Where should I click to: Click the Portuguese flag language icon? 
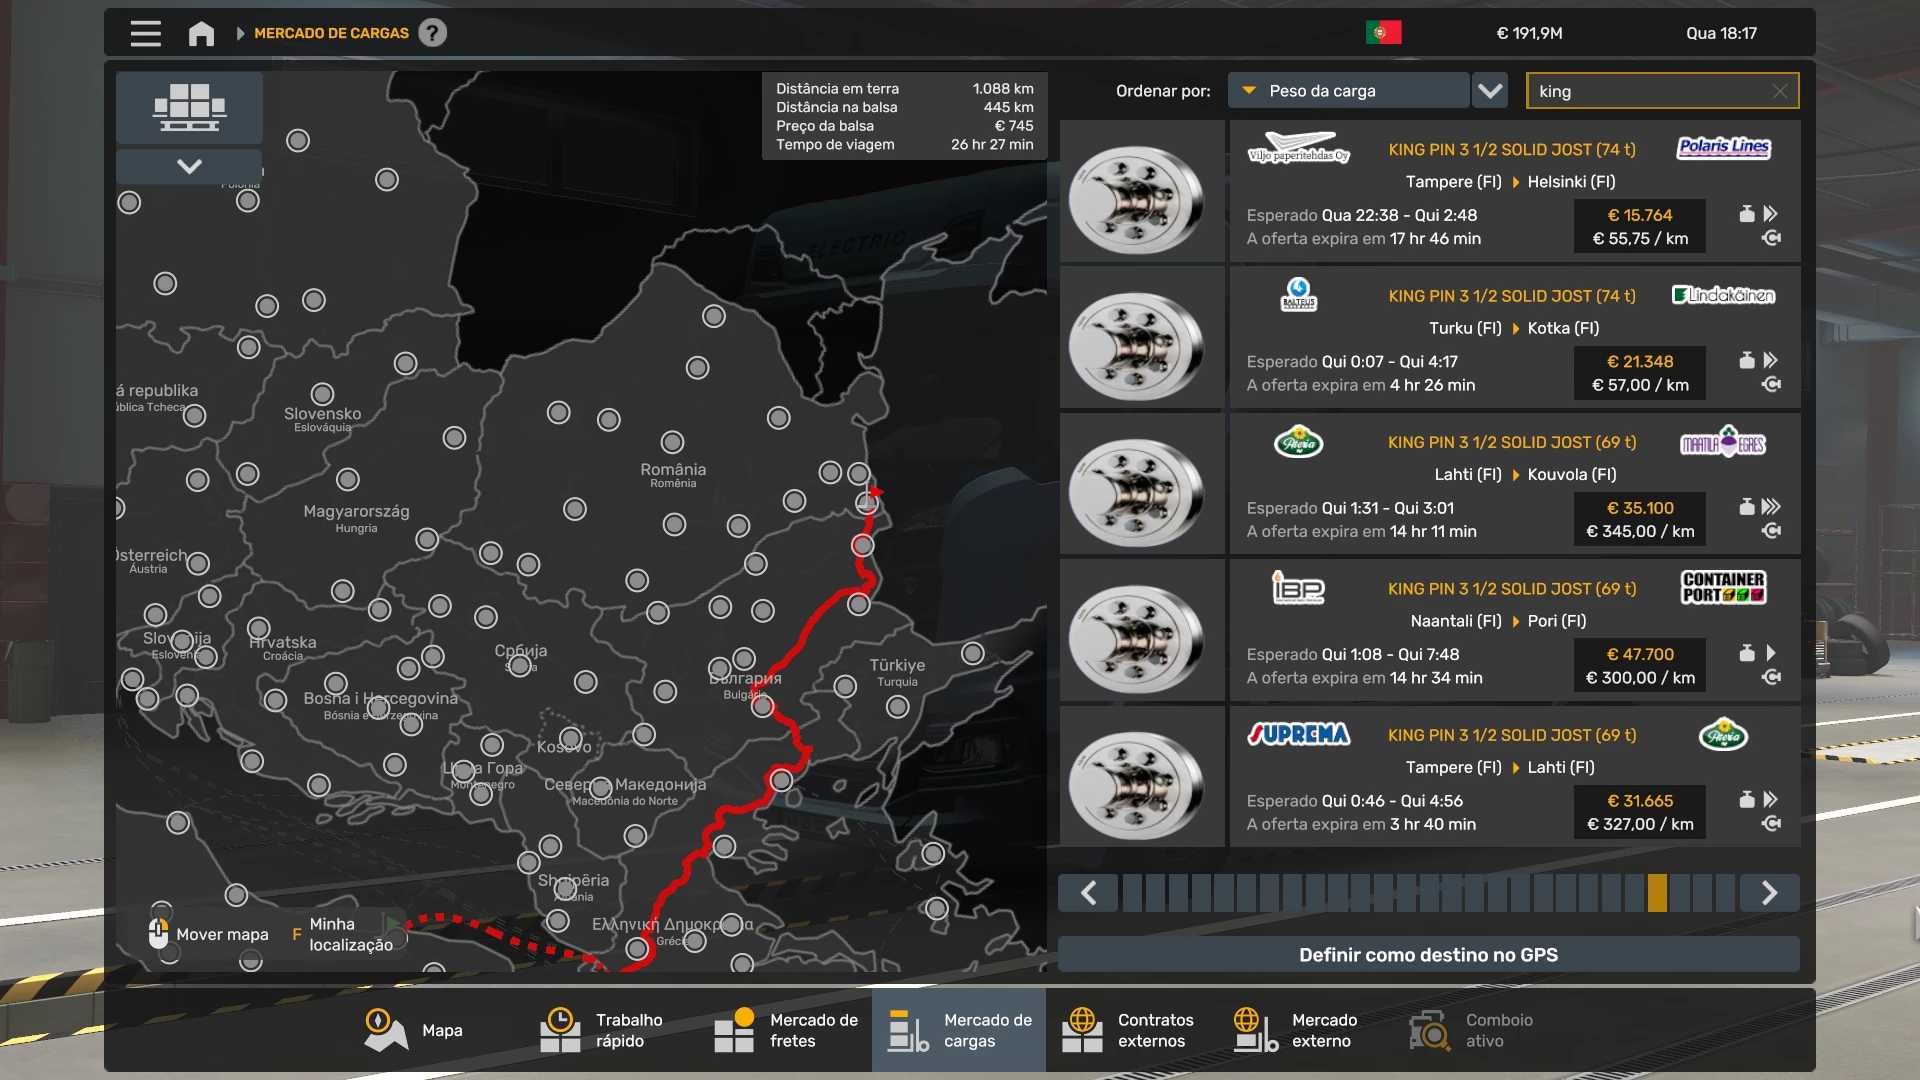(1383, 33)
